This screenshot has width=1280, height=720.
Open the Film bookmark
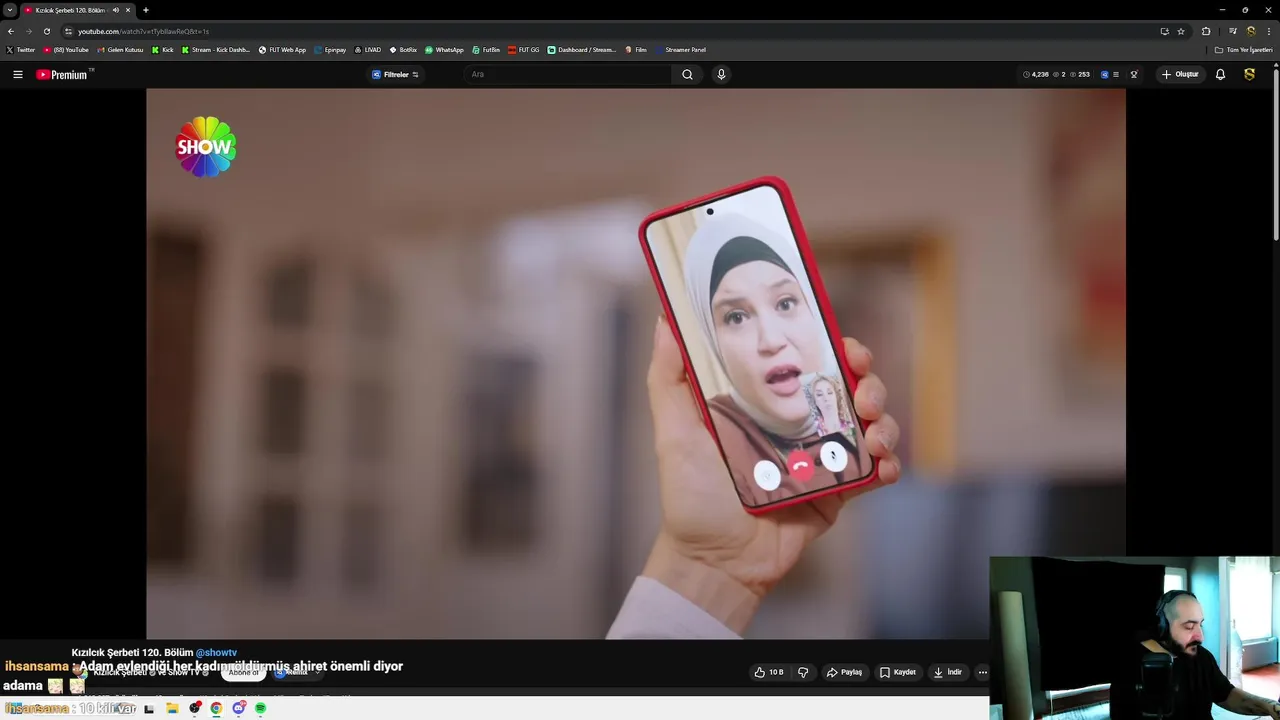pyautogui.click(x=636, y=50)
